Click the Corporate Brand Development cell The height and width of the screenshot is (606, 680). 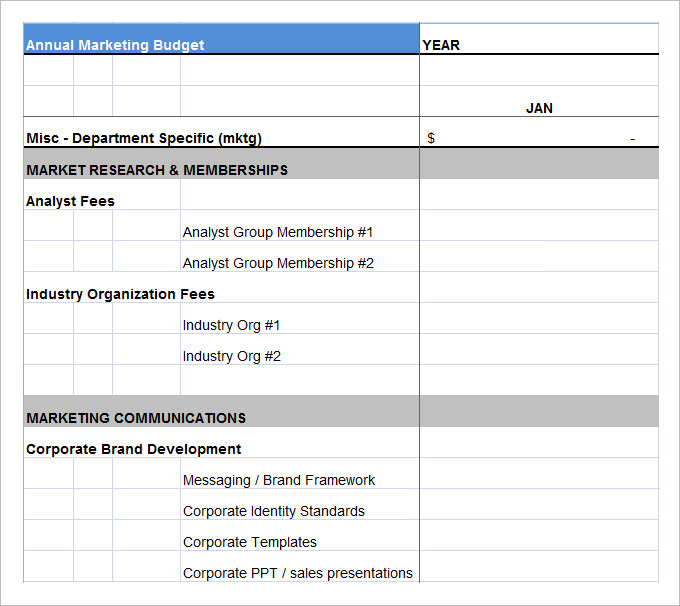pos(133,449)
